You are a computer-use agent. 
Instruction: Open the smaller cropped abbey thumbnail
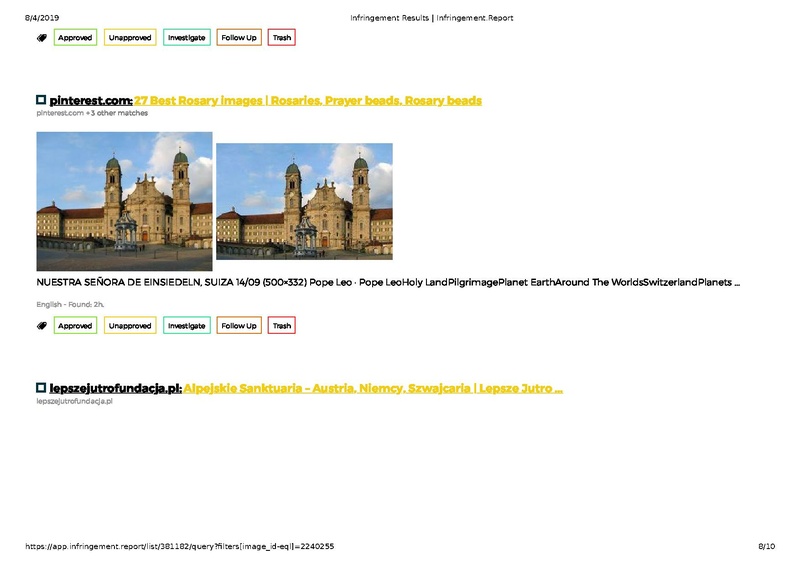[305, 202]
